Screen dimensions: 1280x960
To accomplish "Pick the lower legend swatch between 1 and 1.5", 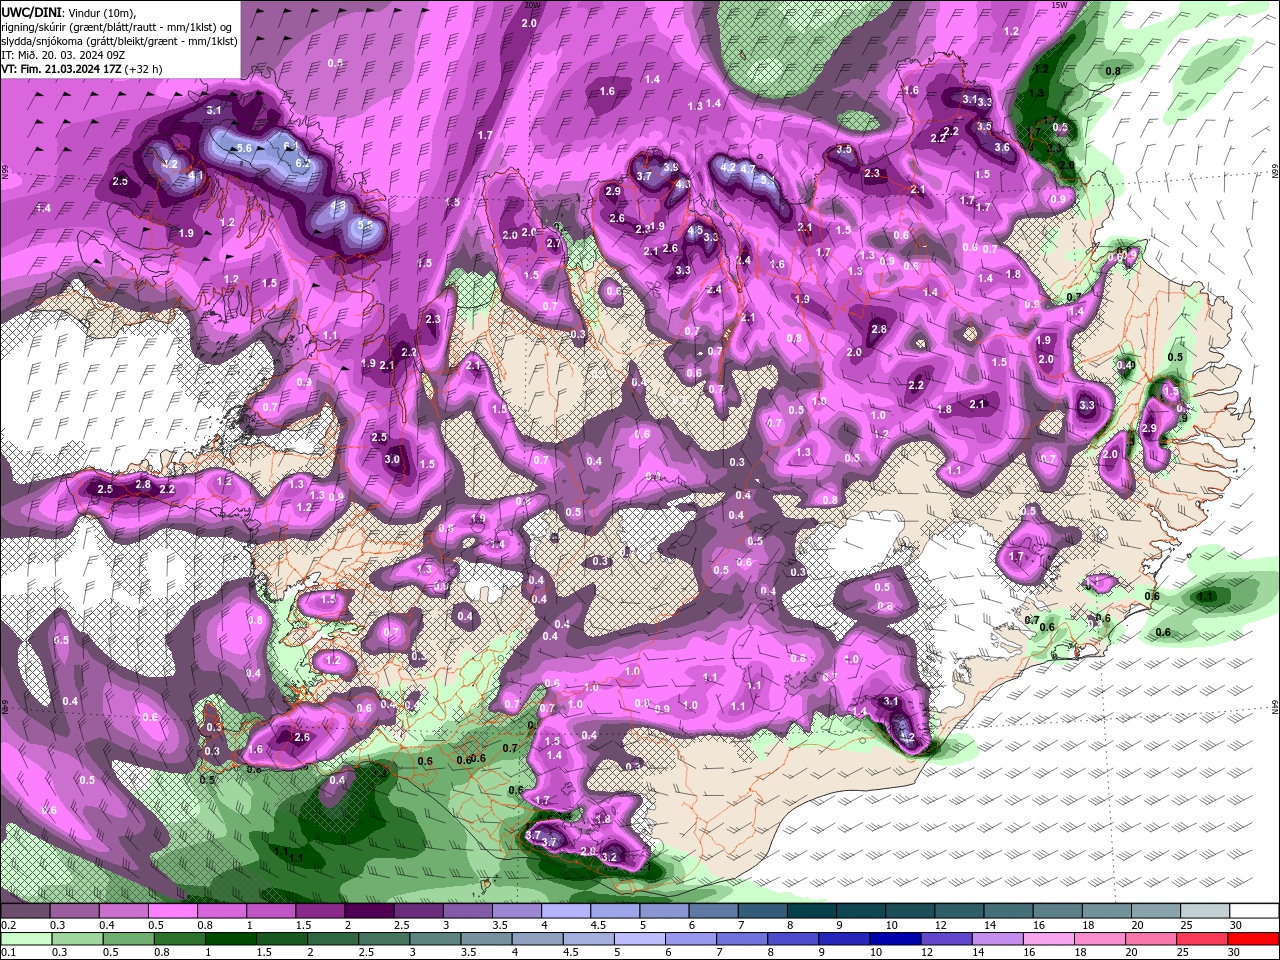I will pos(231,938).
